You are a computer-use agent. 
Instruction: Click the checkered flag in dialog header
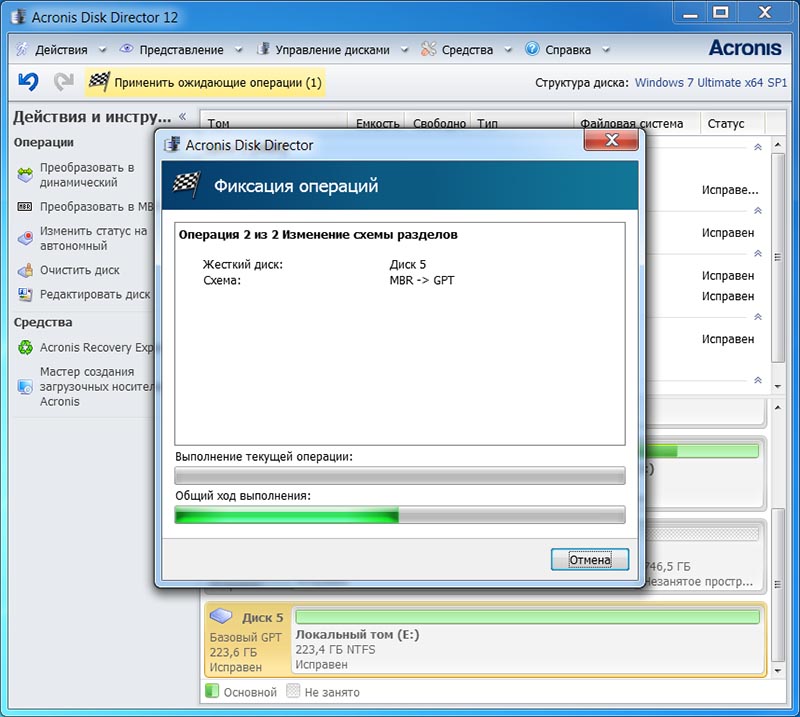[x=186, y=185]
